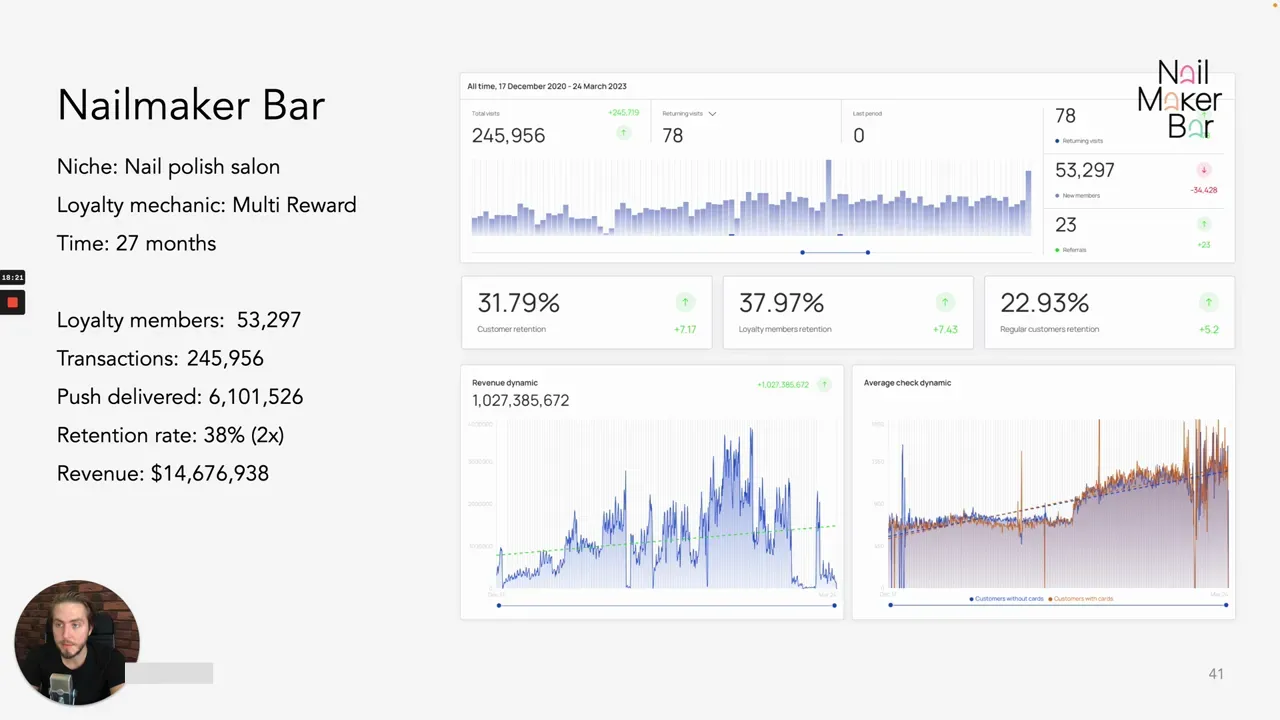
Task: Click the Loyalty members retention arrow icon
Action: [945, 302]
